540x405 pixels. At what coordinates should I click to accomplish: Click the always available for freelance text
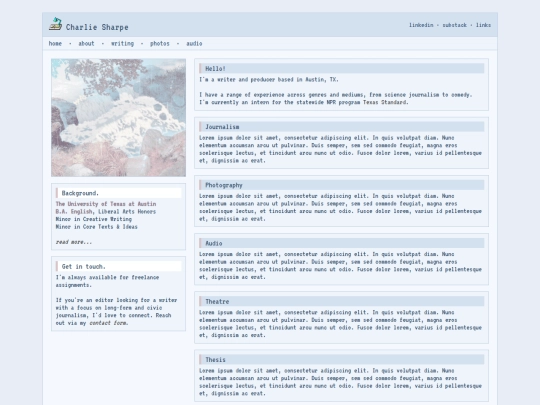coord(107,281)
